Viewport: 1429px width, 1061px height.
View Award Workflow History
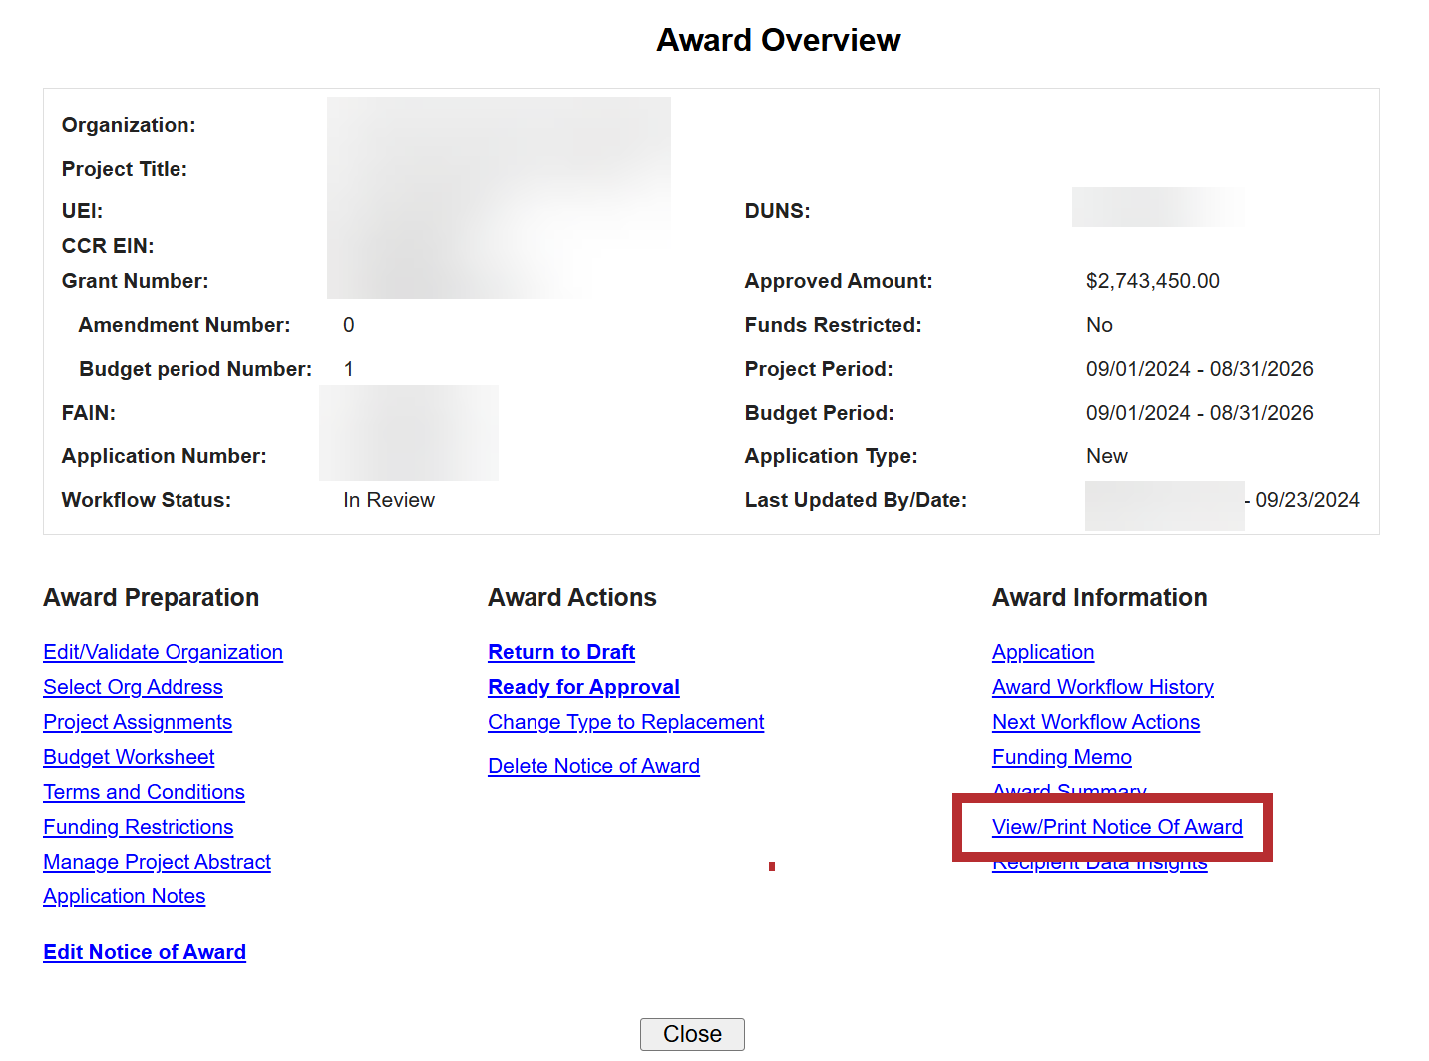[1103, 687]
